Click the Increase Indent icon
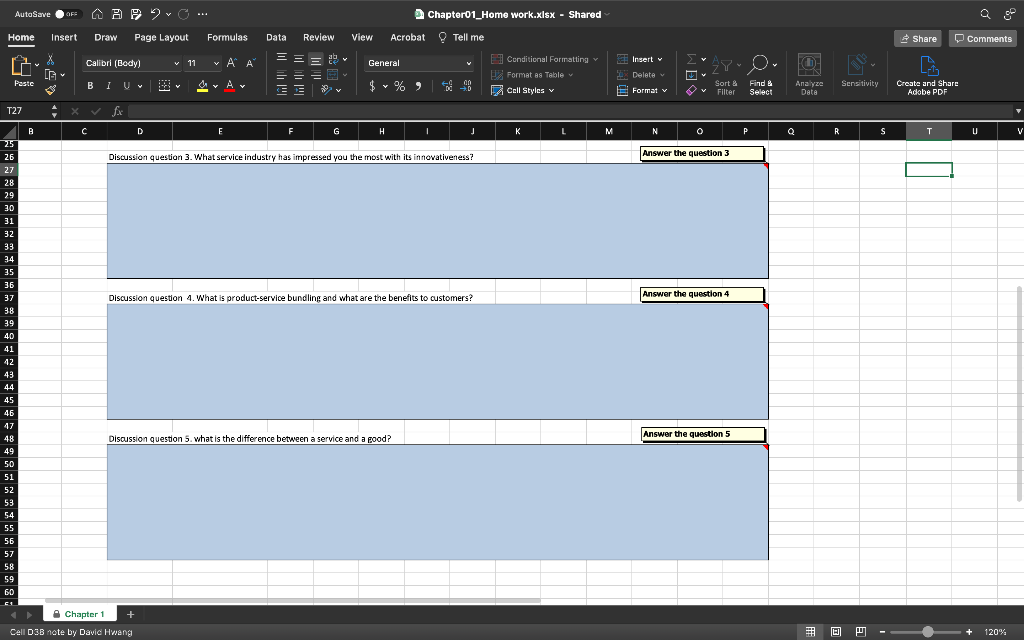Viewport: 1024px width, 640px height. (298, 90)
